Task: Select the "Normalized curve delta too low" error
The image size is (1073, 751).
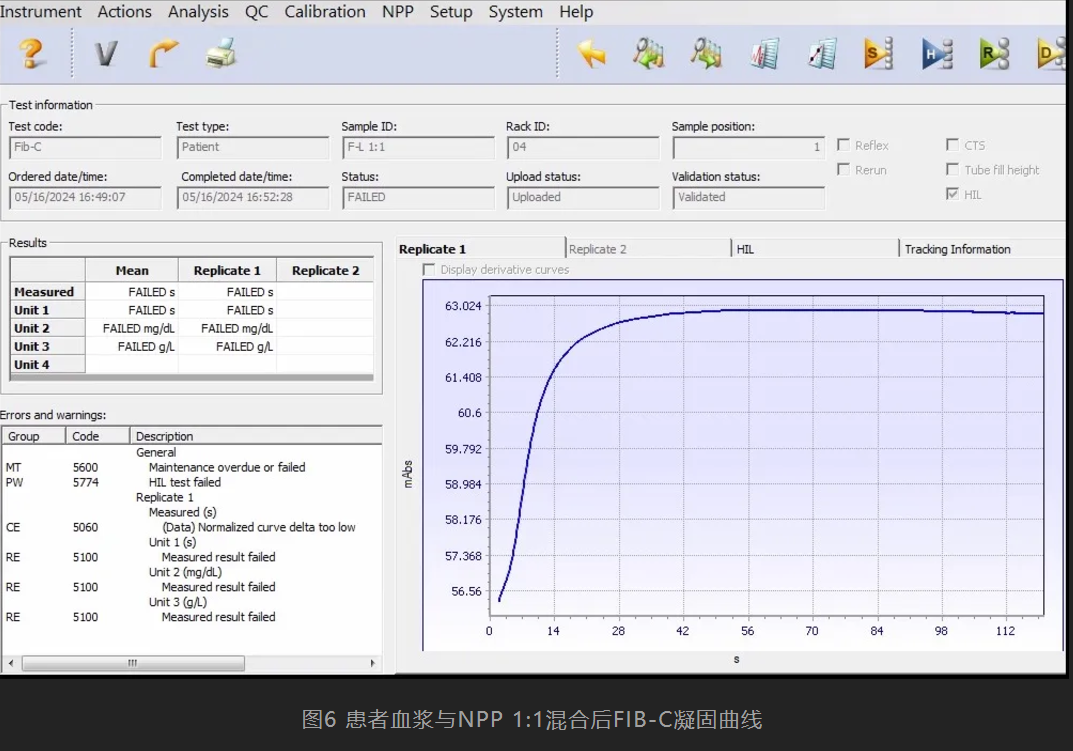Action: click(x=192, y=527)
